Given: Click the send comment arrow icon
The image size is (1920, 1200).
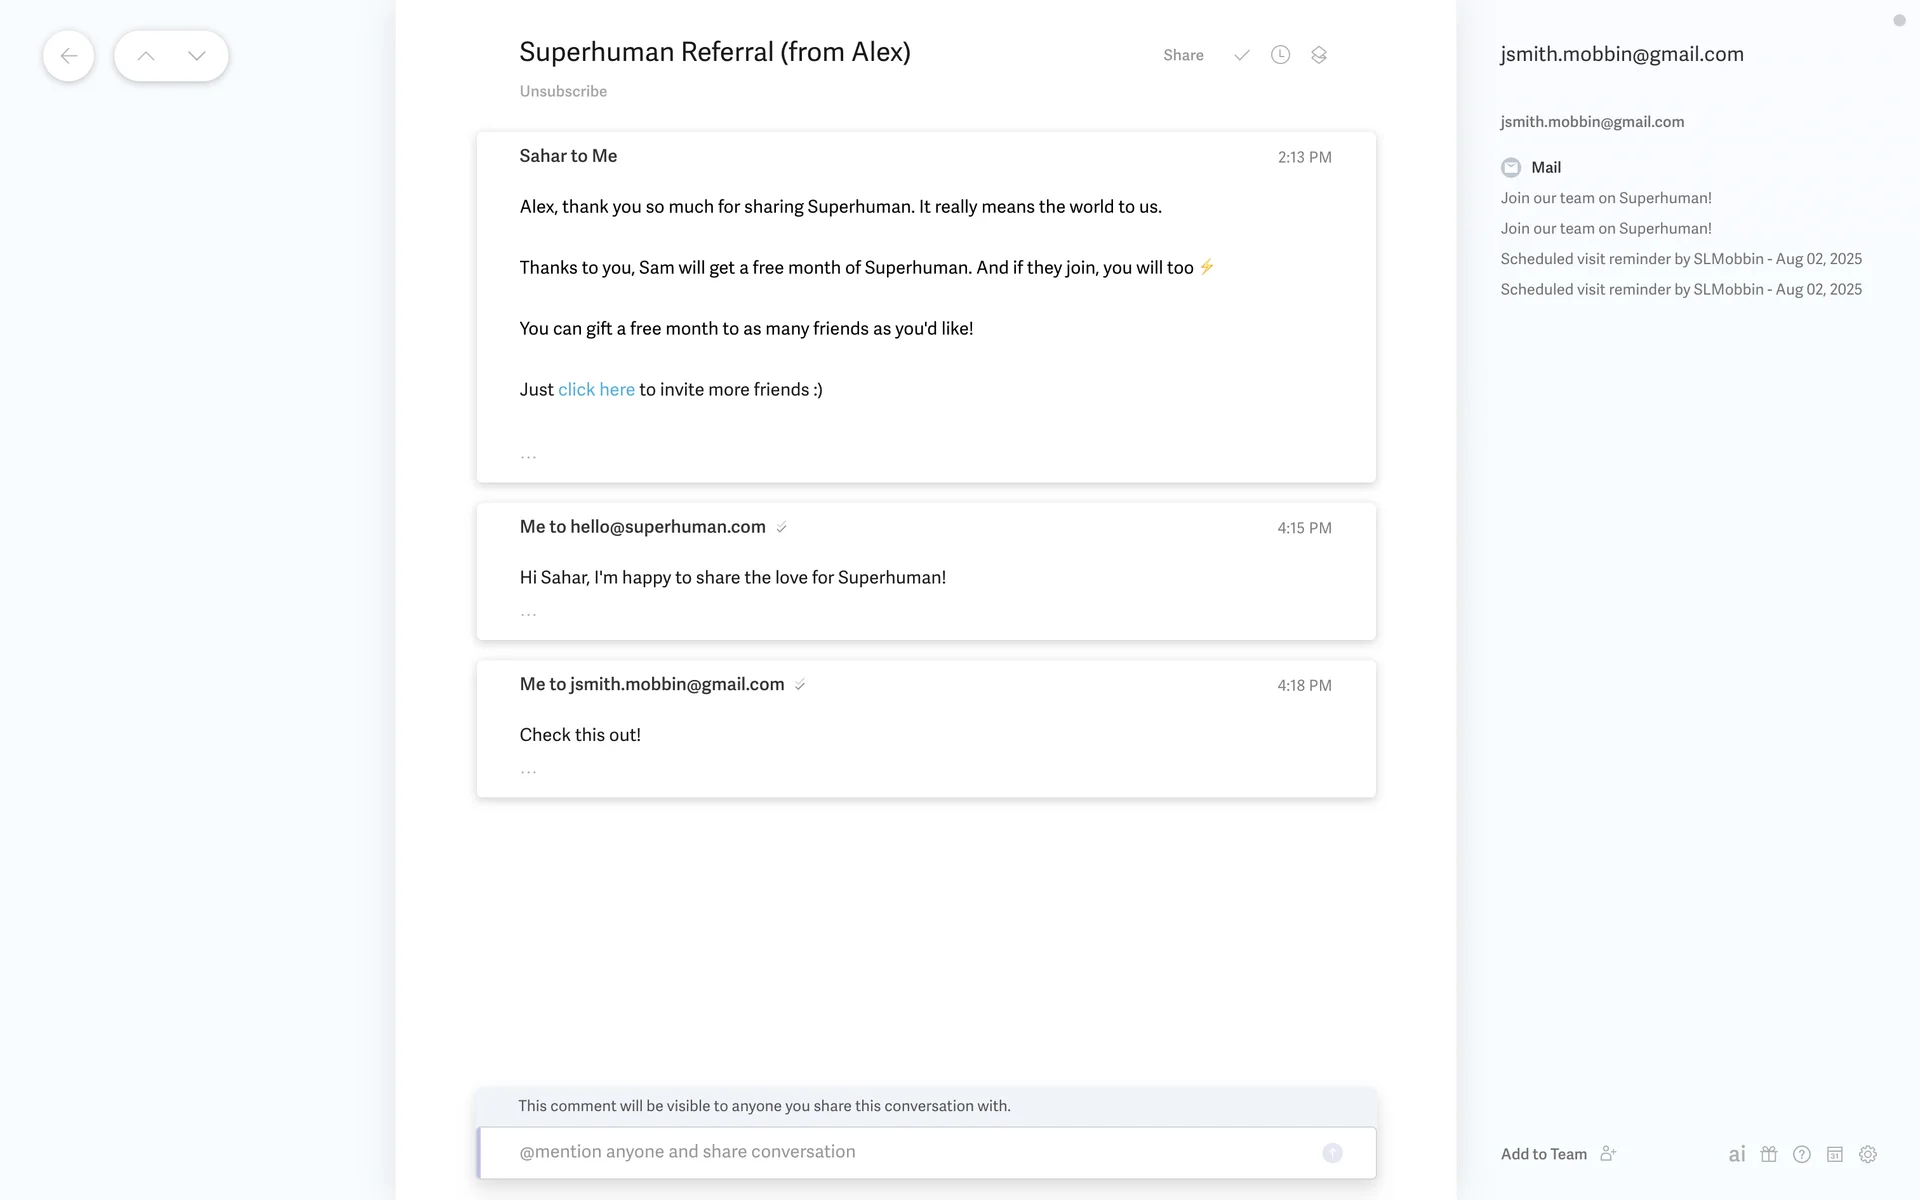Looking at the screenshot, I should pos(1332,1153).
